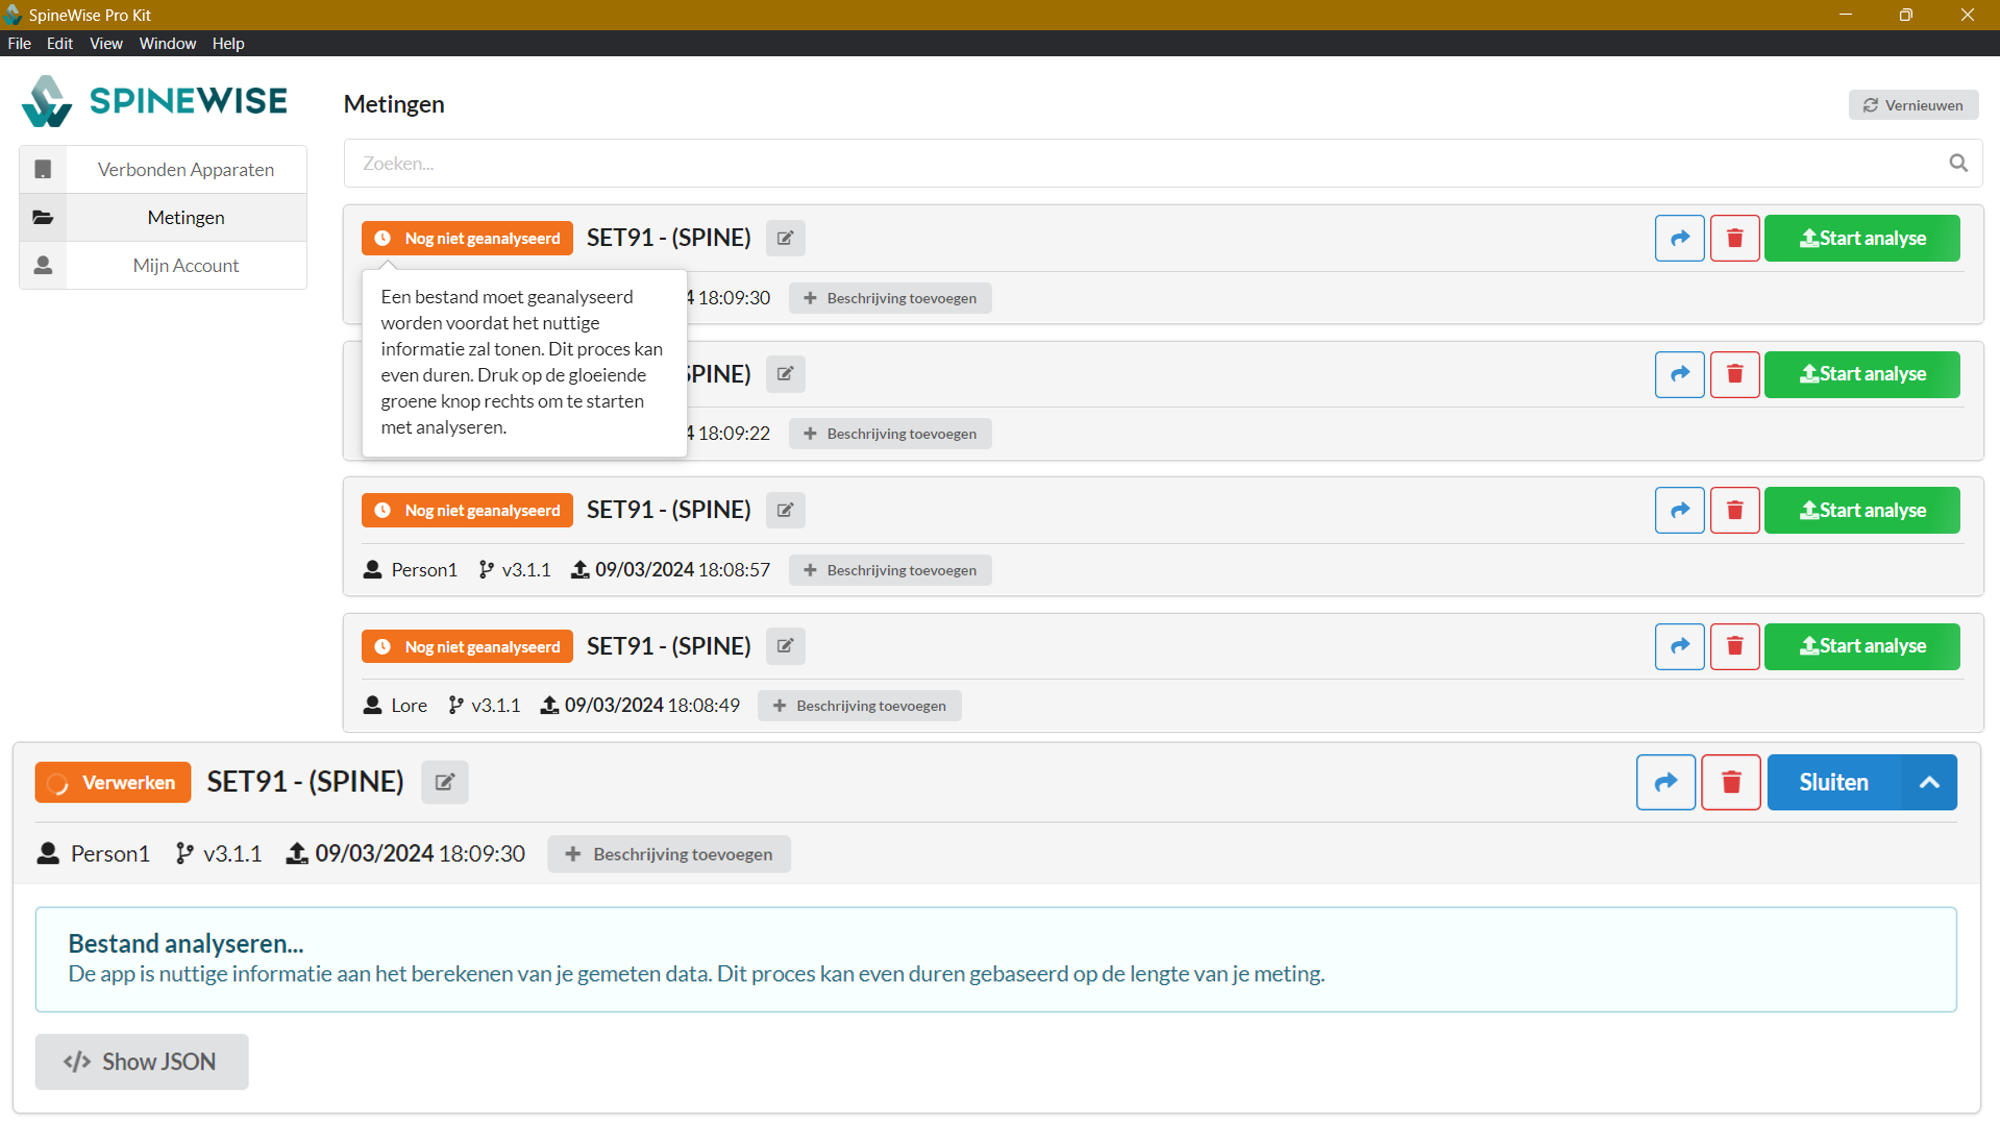Open the Edit menu
This screenshot has width=2000, height=1125.
[60, 43]
